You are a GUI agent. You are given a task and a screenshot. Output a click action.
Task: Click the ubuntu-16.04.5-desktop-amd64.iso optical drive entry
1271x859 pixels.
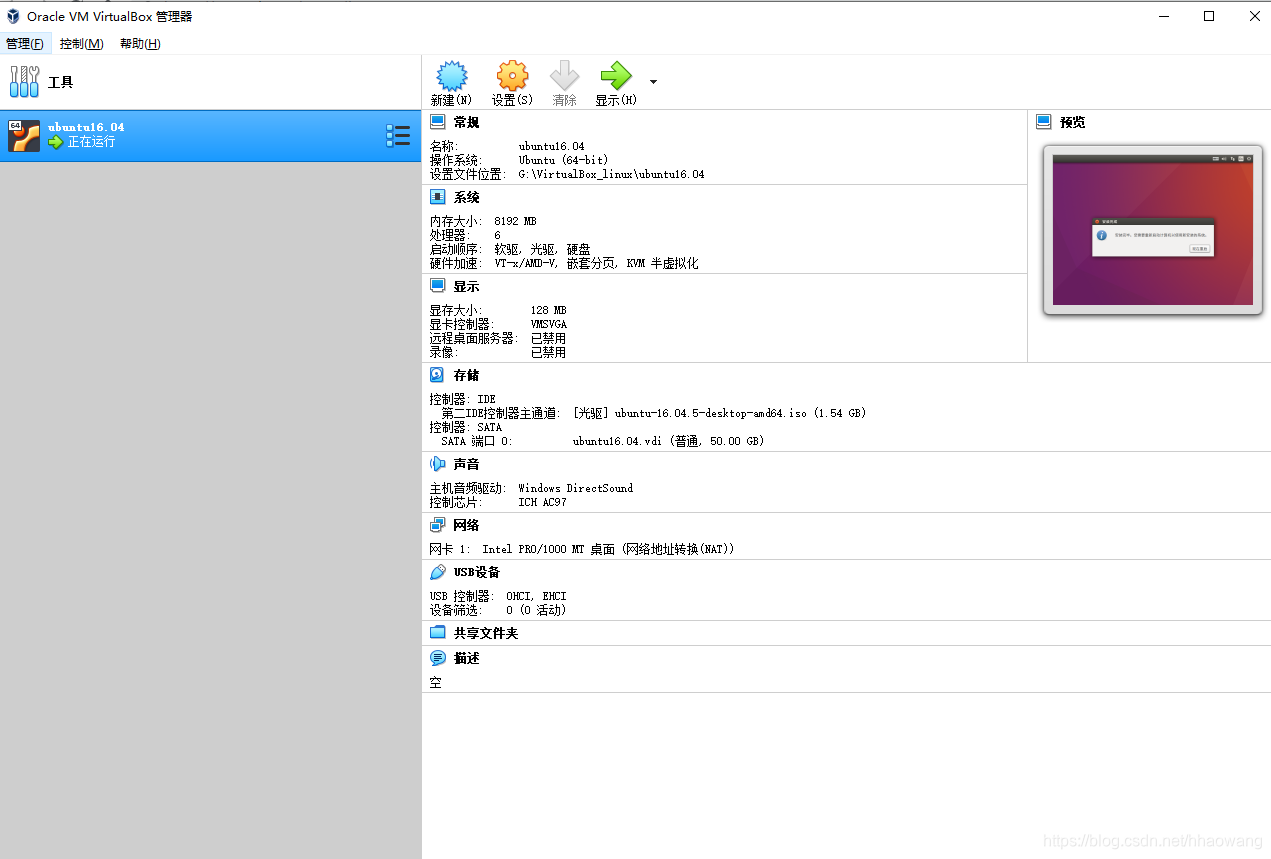719,413
